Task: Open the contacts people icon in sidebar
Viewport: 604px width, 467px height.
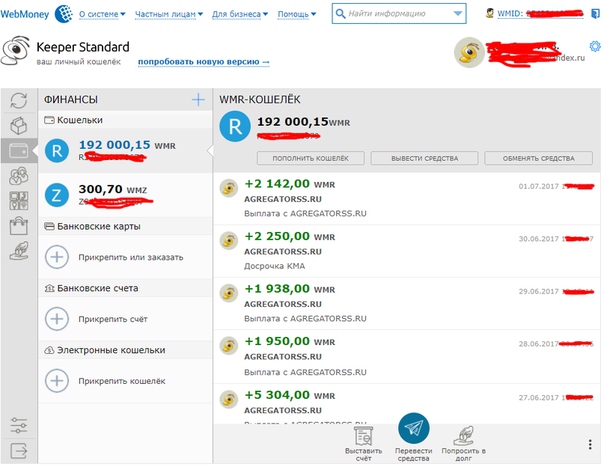Action: 18,176
